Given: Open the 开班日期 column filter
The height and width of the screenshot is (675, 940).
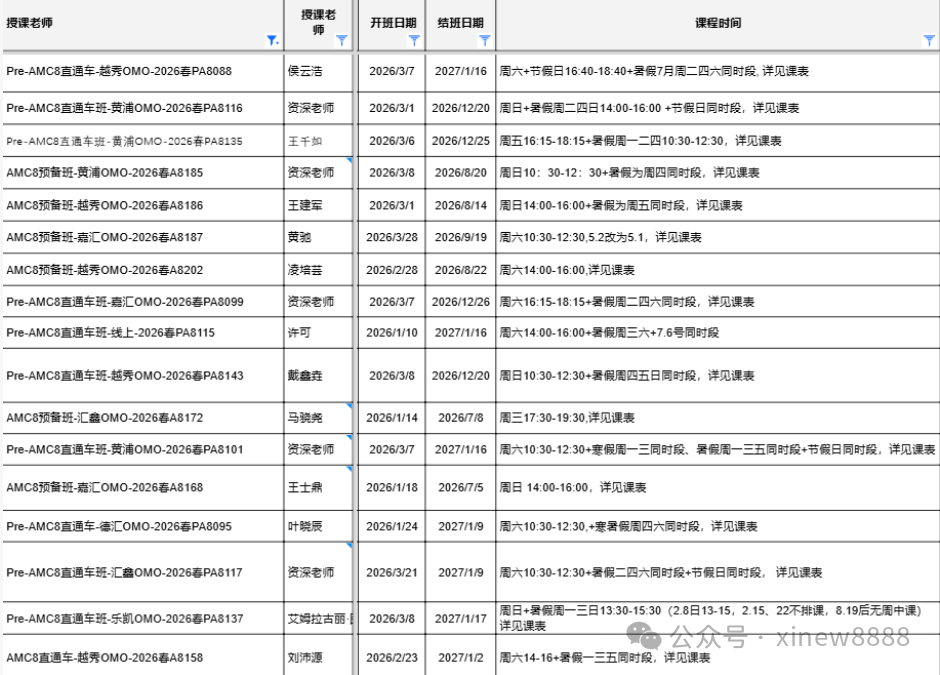Looking at the screenshot, I should [x=414, y=40].
